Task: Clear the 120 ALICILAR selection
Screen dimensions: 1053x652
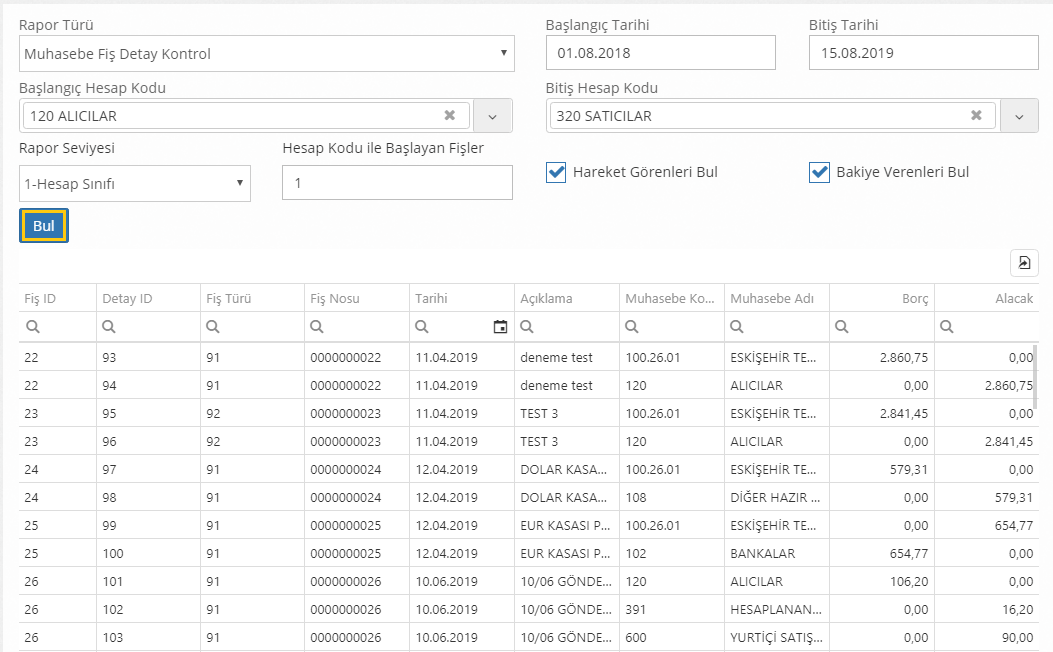Action: 450,116
